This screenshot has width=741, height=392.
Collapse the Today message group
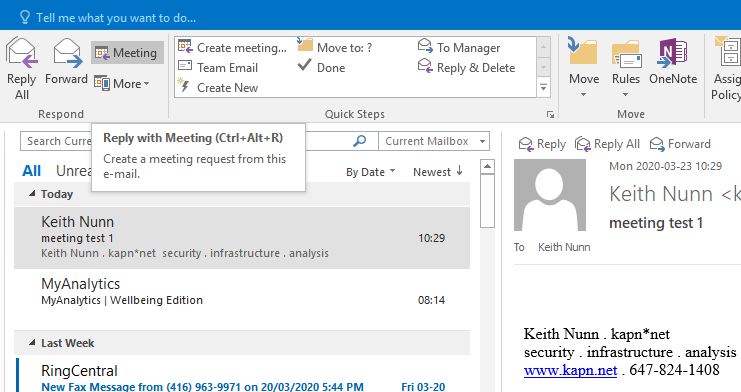point(32,193)
